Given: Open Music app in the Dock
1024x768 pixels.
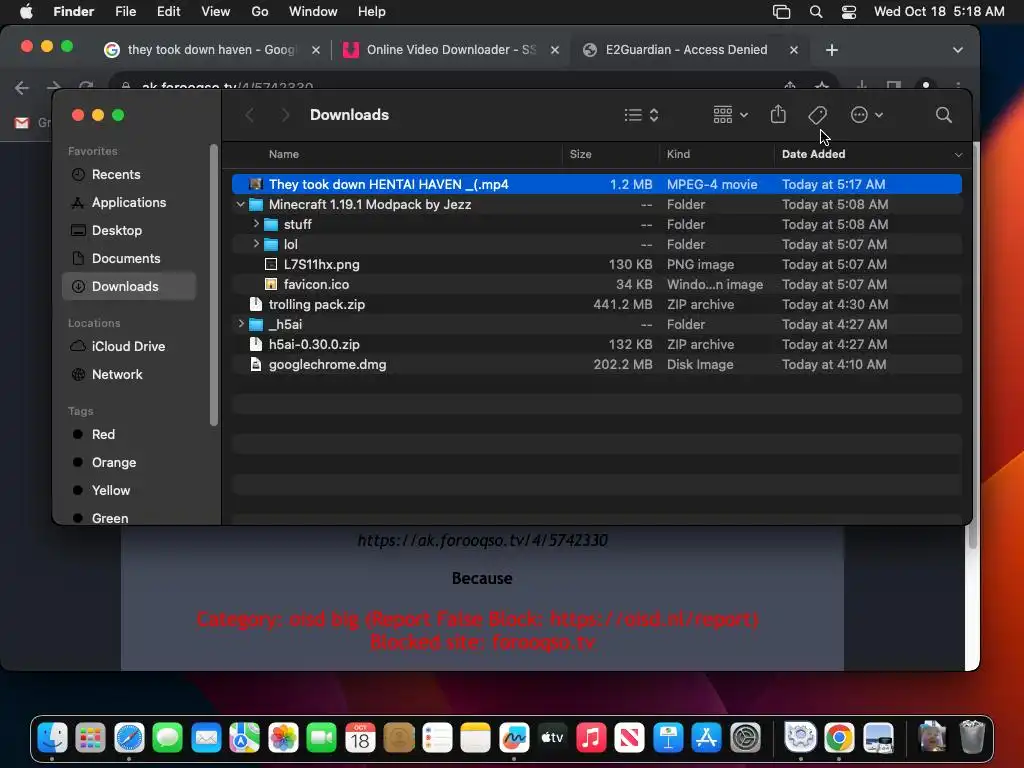Looking at the screenshot, I should (x=591, y=738).
